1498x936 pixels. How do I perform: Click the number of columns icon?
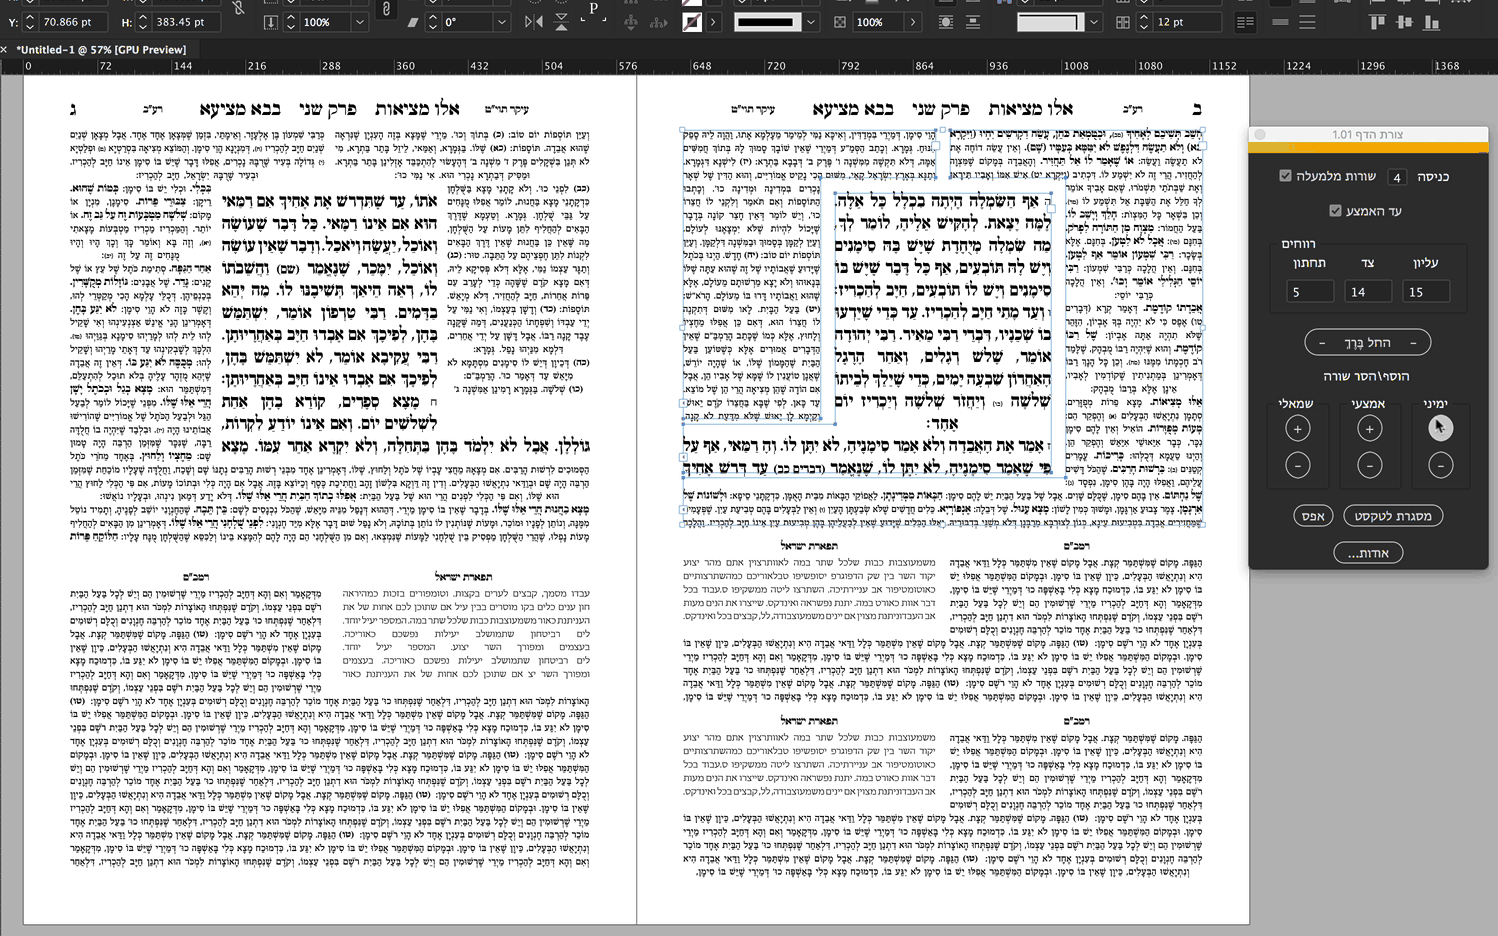1123,22
